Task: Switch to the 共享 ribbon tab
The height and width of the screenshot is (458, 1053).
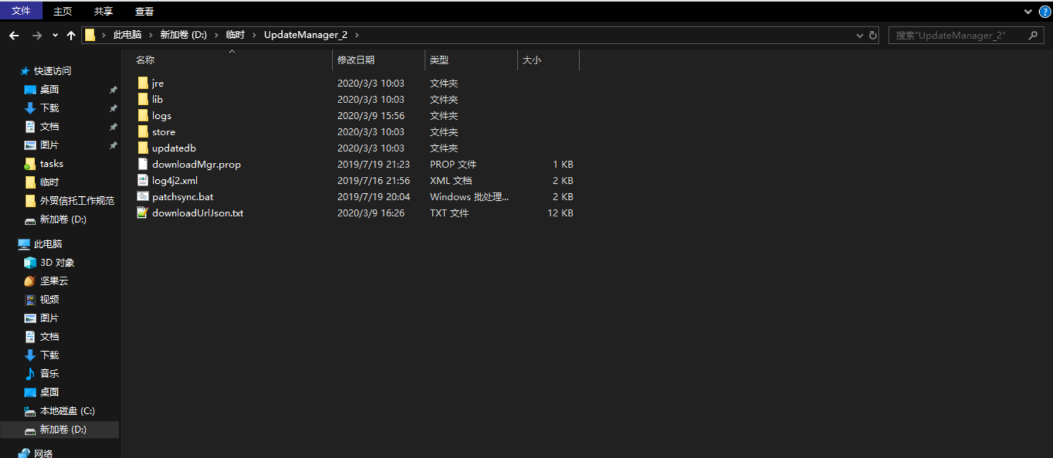Action: 103,11
